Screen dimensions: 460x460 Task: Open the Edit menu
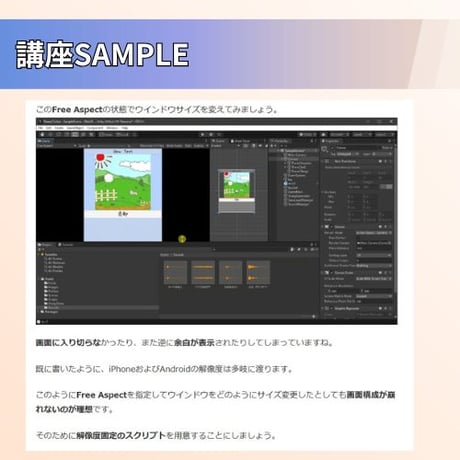49,128
